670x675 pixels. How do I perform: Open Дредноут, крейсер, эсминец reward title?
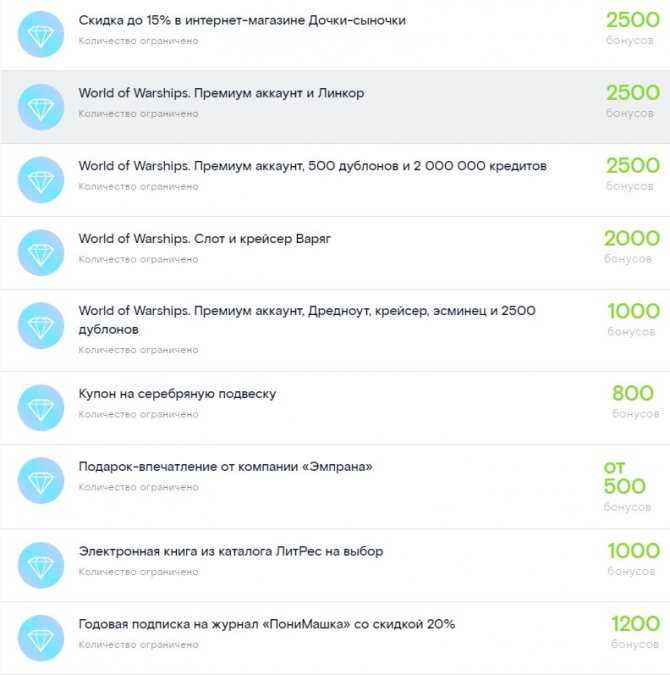pyautogui.click(x=307, y=320)
